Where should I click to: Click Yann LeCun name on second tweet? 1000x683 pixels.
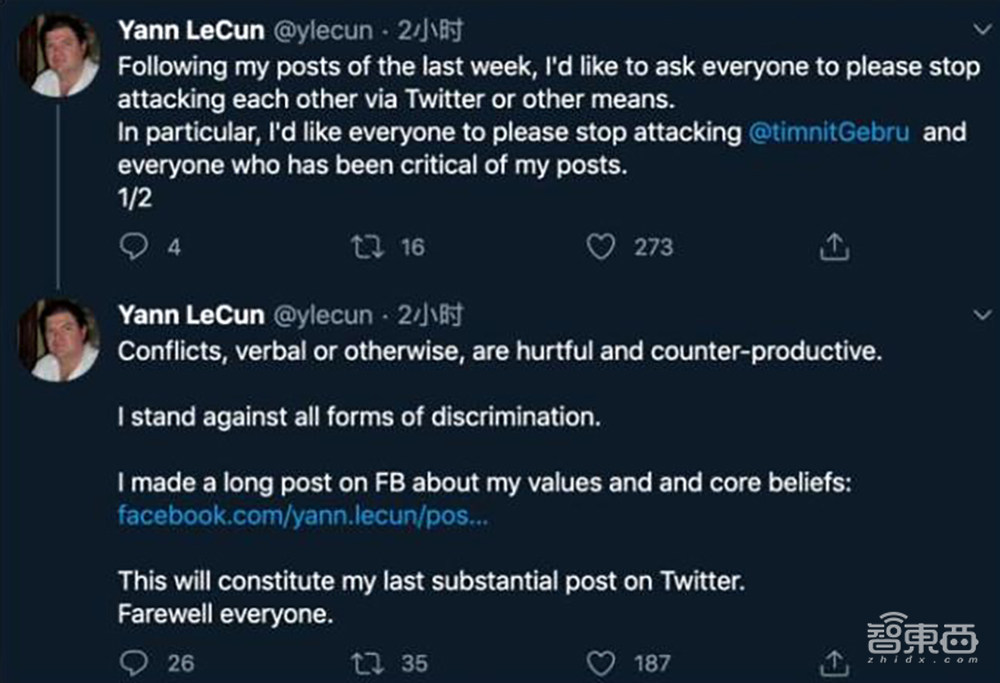coord(189,316)
